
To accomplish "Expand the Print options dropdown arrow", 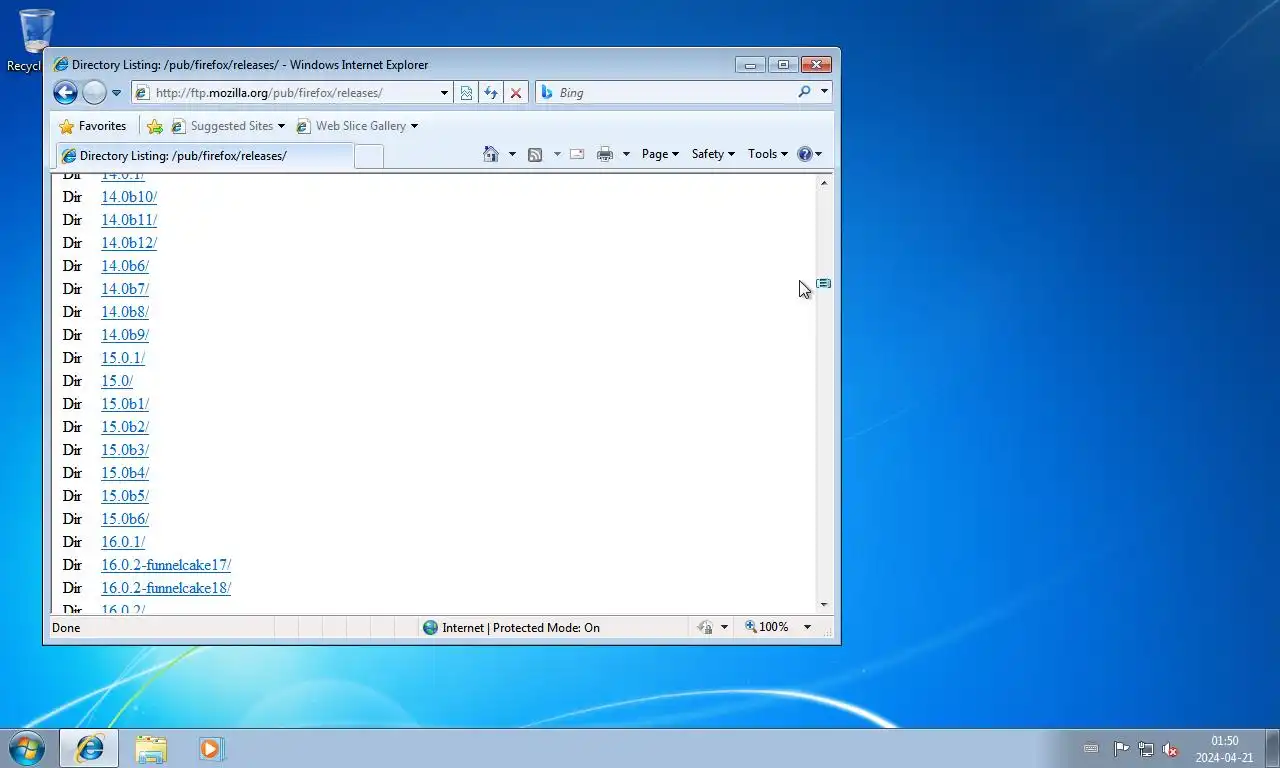I will (626, 154).
